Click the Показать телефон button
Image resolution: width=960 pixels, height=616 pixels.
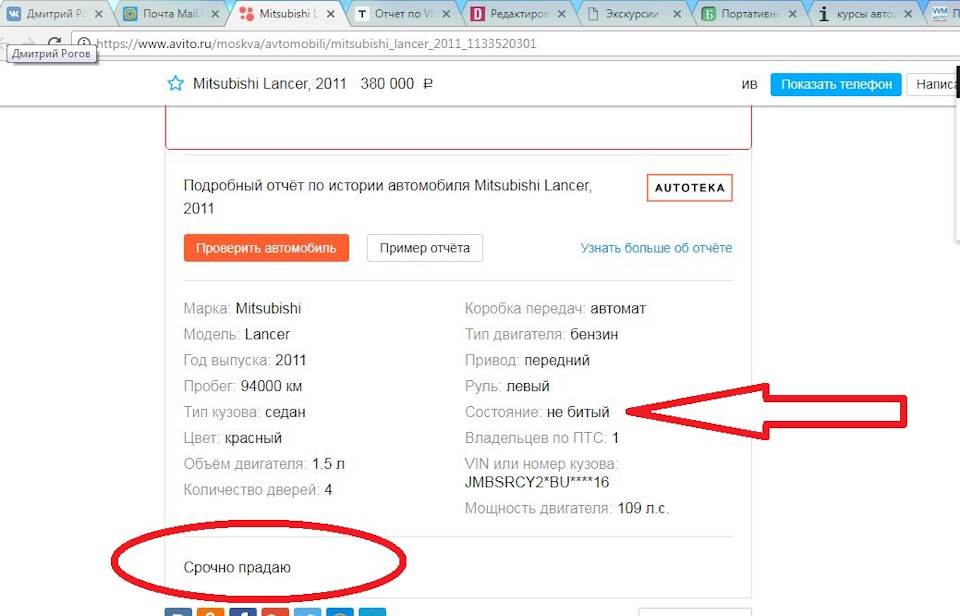click(x=836, y=84)
